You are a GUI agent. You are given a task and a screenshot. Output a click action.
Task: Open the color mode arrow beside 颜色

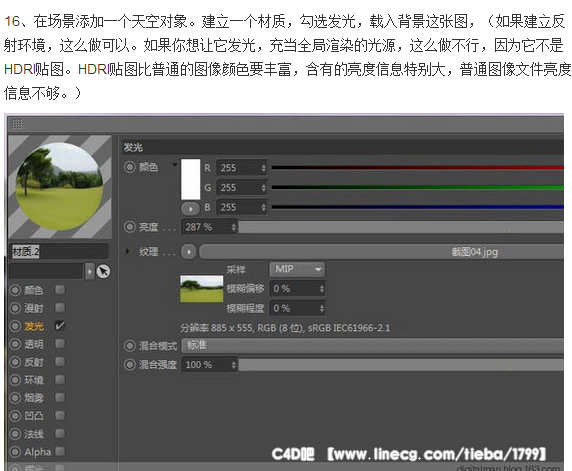[x=175, y=165]
